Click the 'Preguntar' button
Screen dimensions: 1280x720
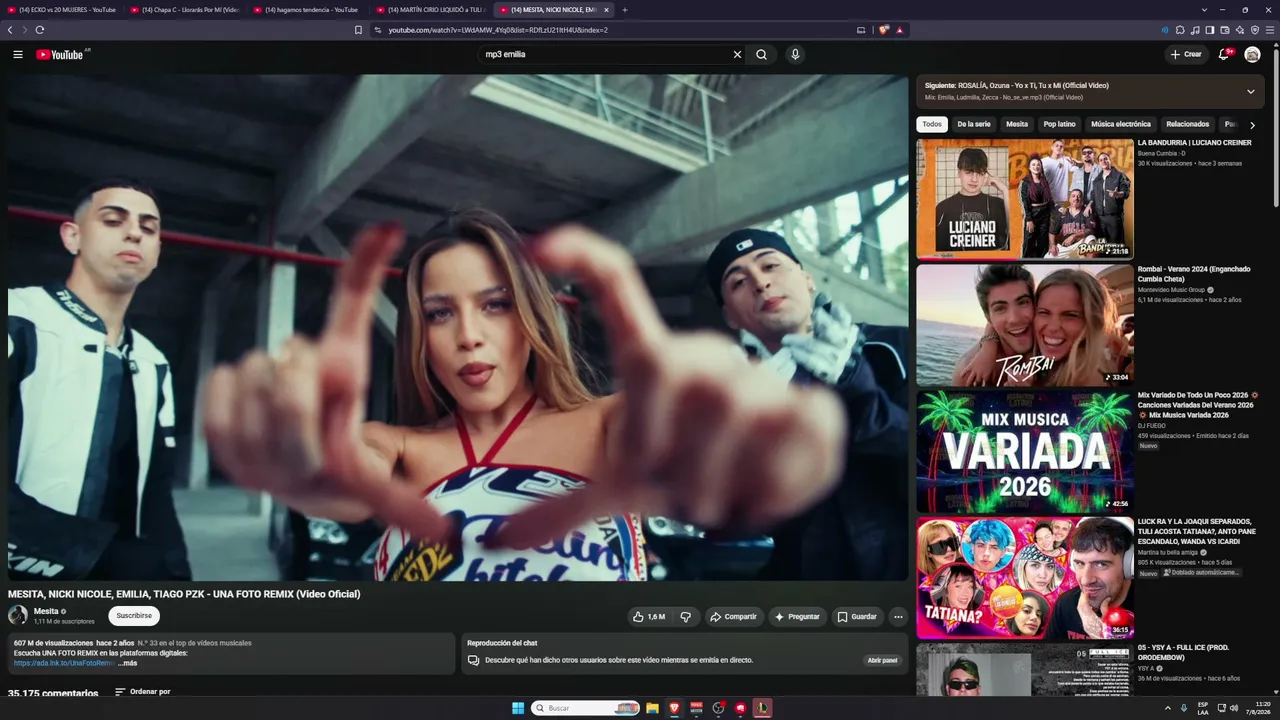point(797,617)
